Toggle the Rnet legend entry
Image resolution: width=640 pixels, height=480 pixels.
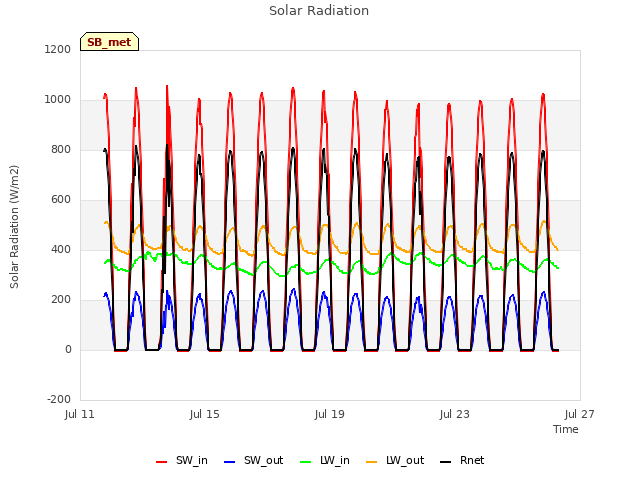tap(462, 460)
